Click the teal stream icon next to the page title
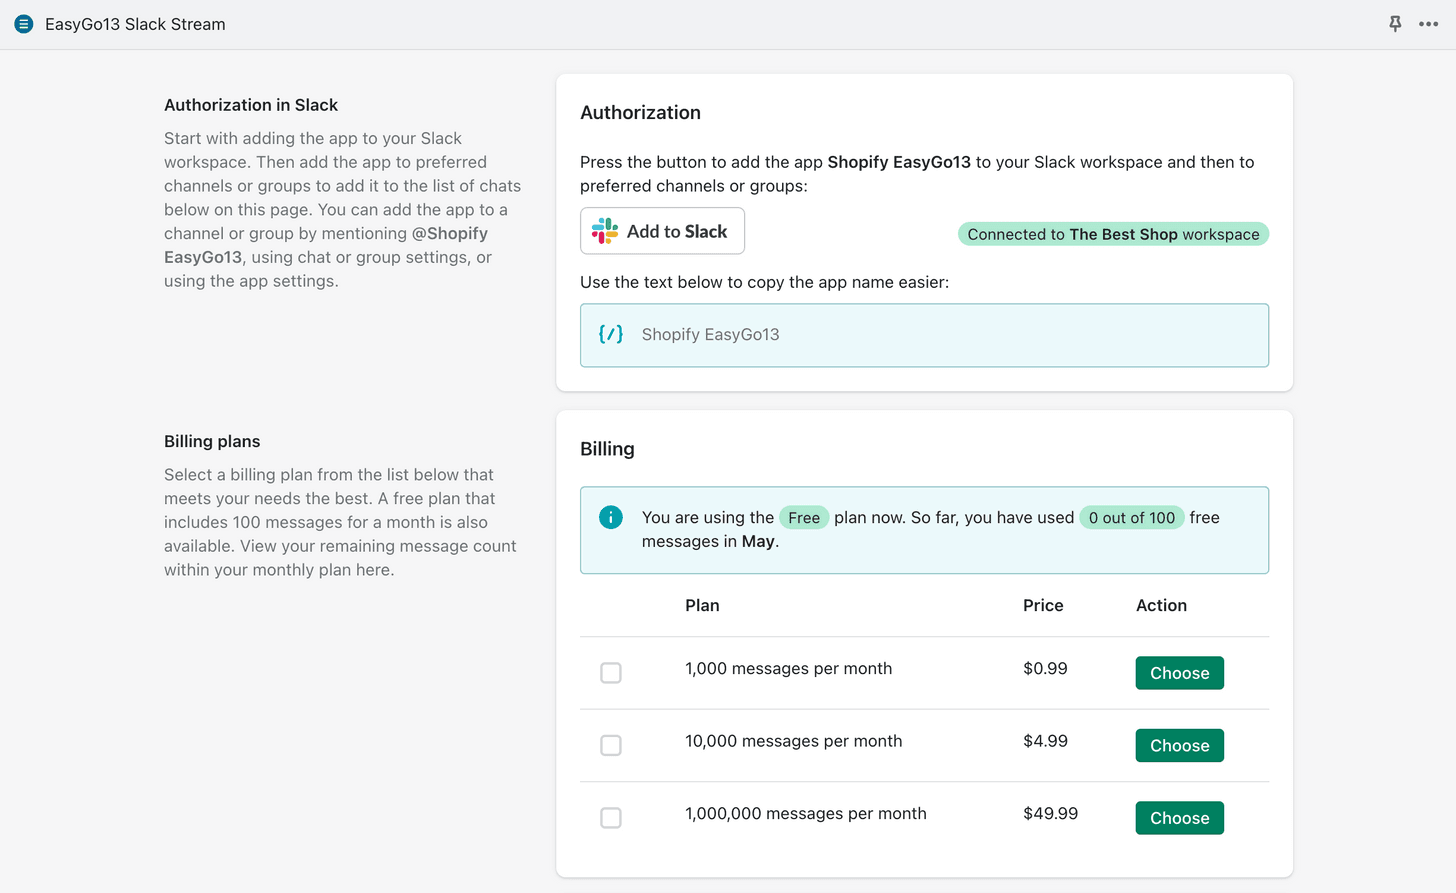Screen dimensions: 1456x893 click(22, 23)
